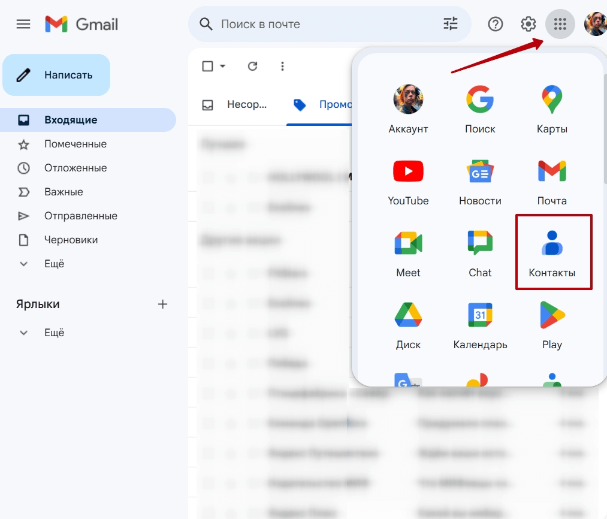The width and height of the screenshot is (607, 519).
Task: Open Settings gear icon
Action: (528, 24)
